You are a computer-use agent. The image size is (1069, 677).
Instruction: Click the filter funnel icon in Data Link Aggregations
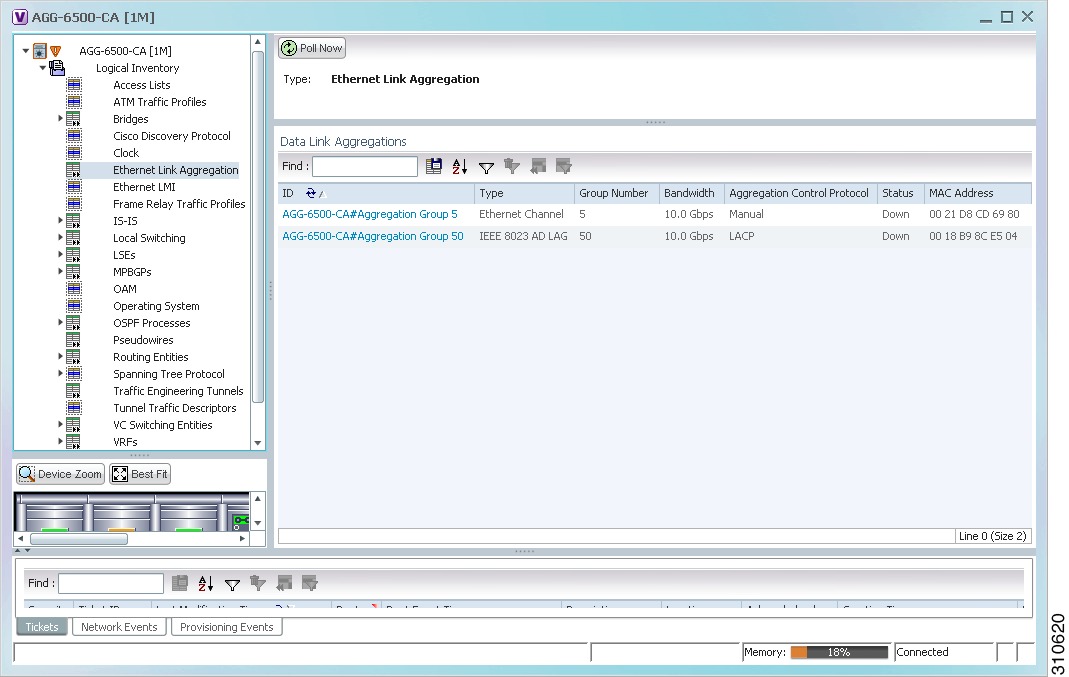(x=486, y=167)
